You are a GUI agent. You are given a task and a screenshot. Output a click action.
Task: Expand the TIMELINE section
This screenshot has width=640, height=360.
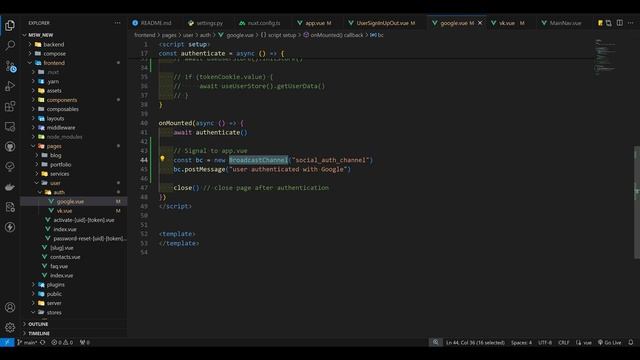pyautogui.click(x=39, y=333)
